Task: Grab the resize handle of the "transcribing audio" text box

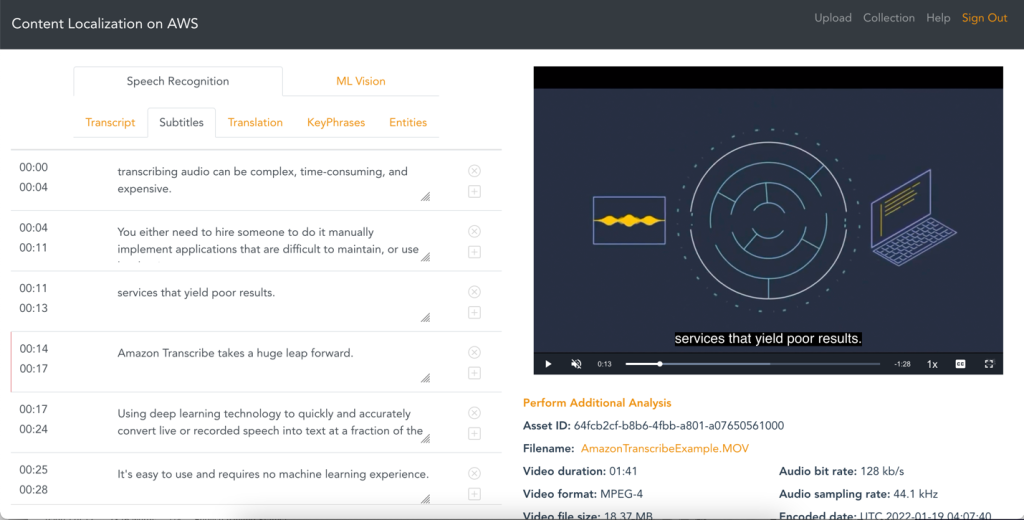Action: 426,196
